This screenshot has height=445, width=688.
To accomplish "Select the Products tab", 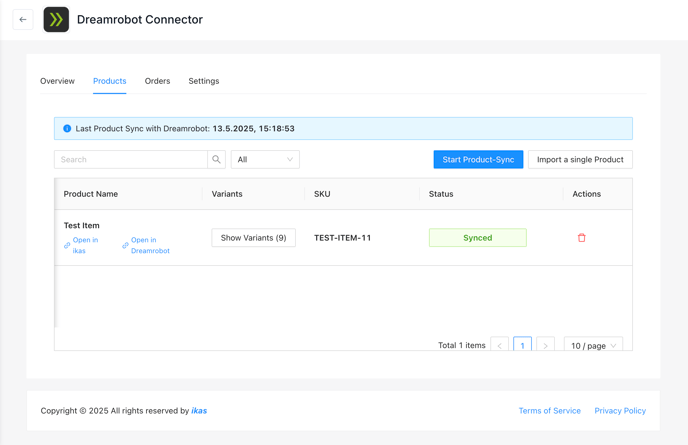I will (110, 81).
